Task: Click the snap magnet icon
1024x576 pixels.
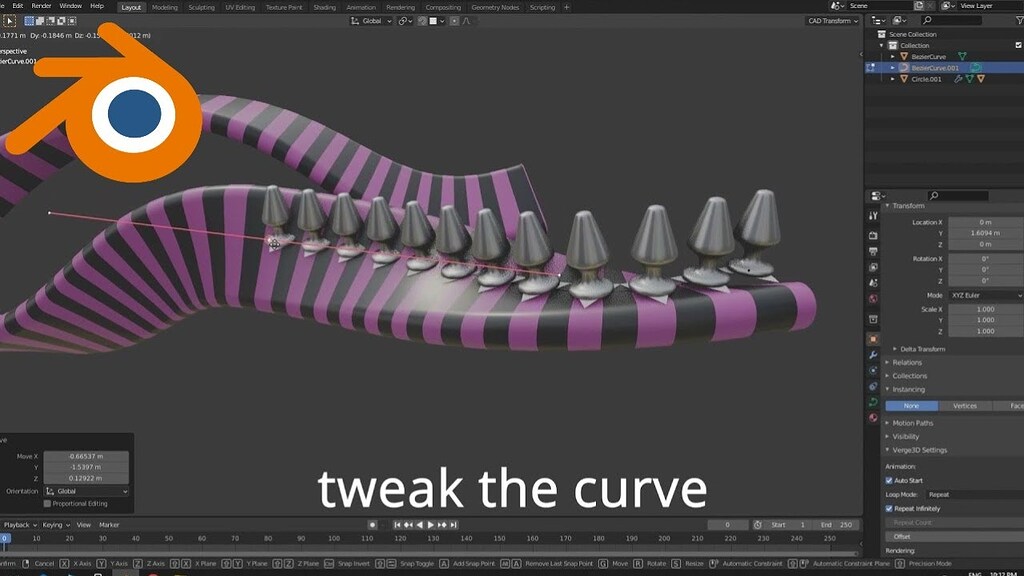Action: point(422,21)
